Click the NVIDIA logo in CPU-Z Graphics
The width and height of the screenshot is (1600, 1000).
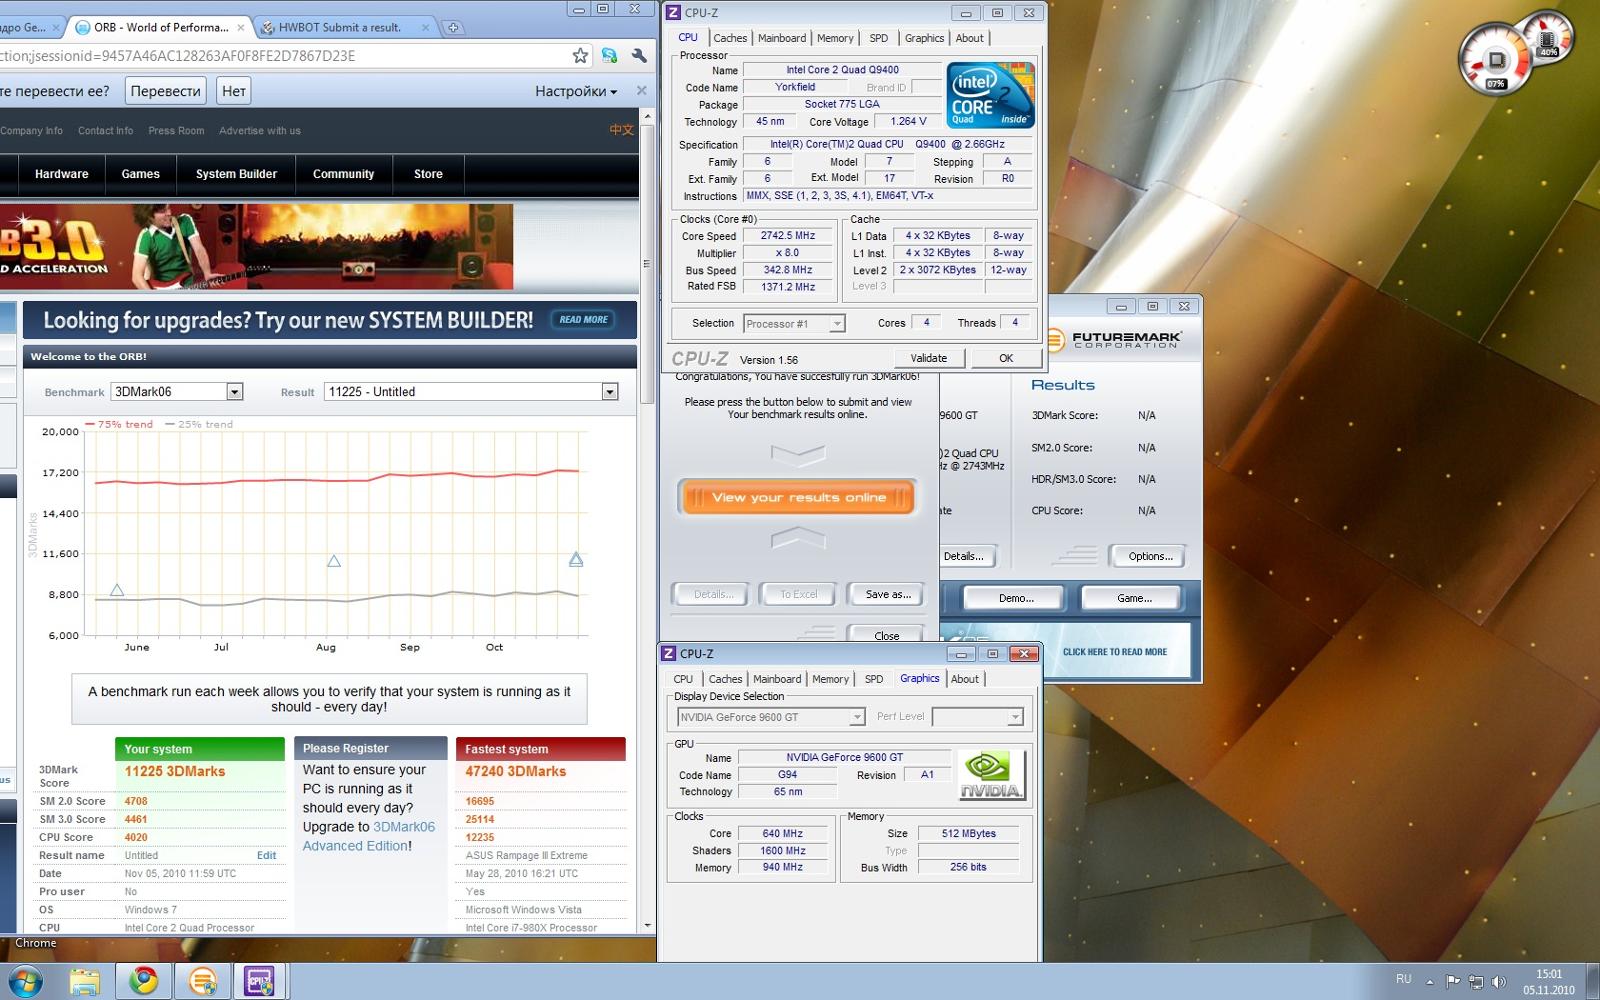pos(991,776)
